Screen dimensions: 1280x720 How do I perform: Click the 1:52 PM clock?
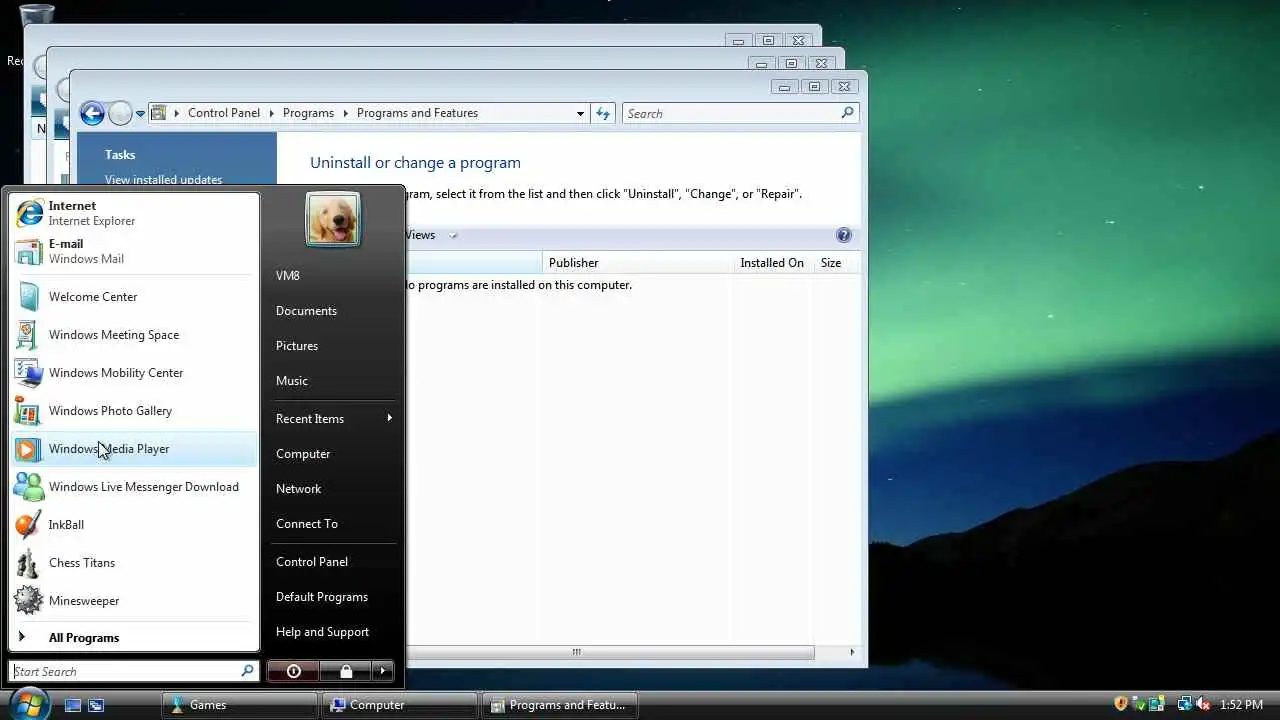[1241, 705]
